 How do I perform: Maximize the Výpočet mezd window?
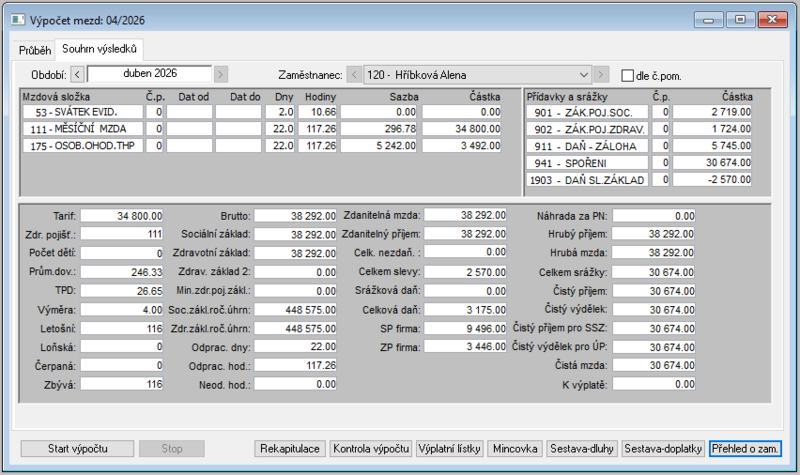[740, 20]
